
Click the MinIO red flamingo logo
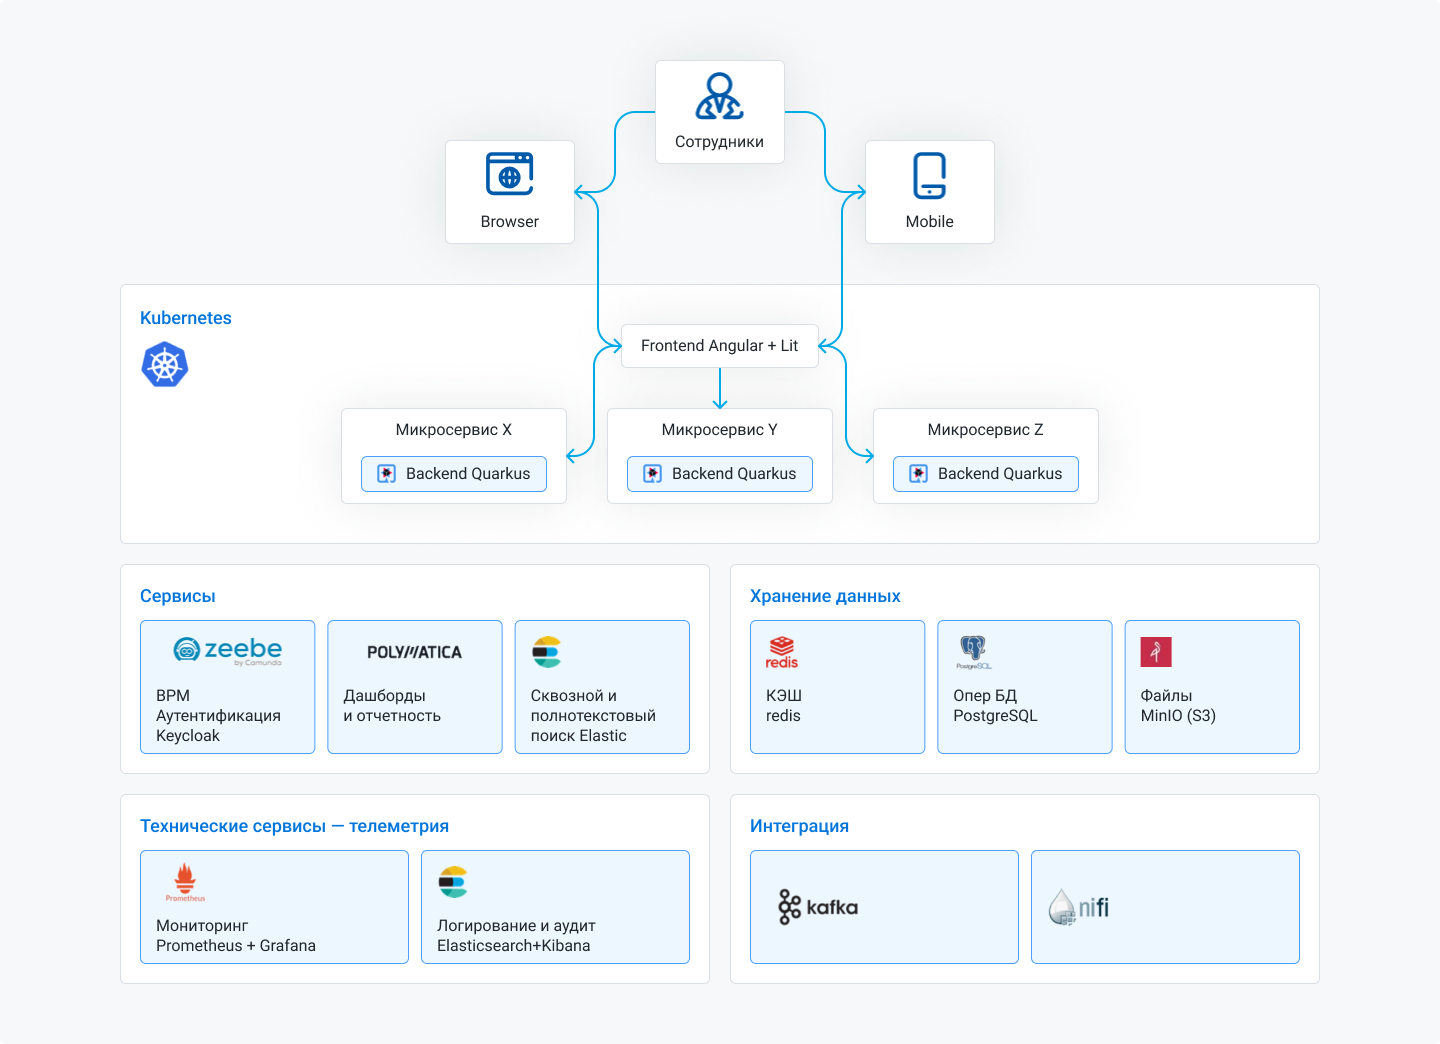[1156, 652]
